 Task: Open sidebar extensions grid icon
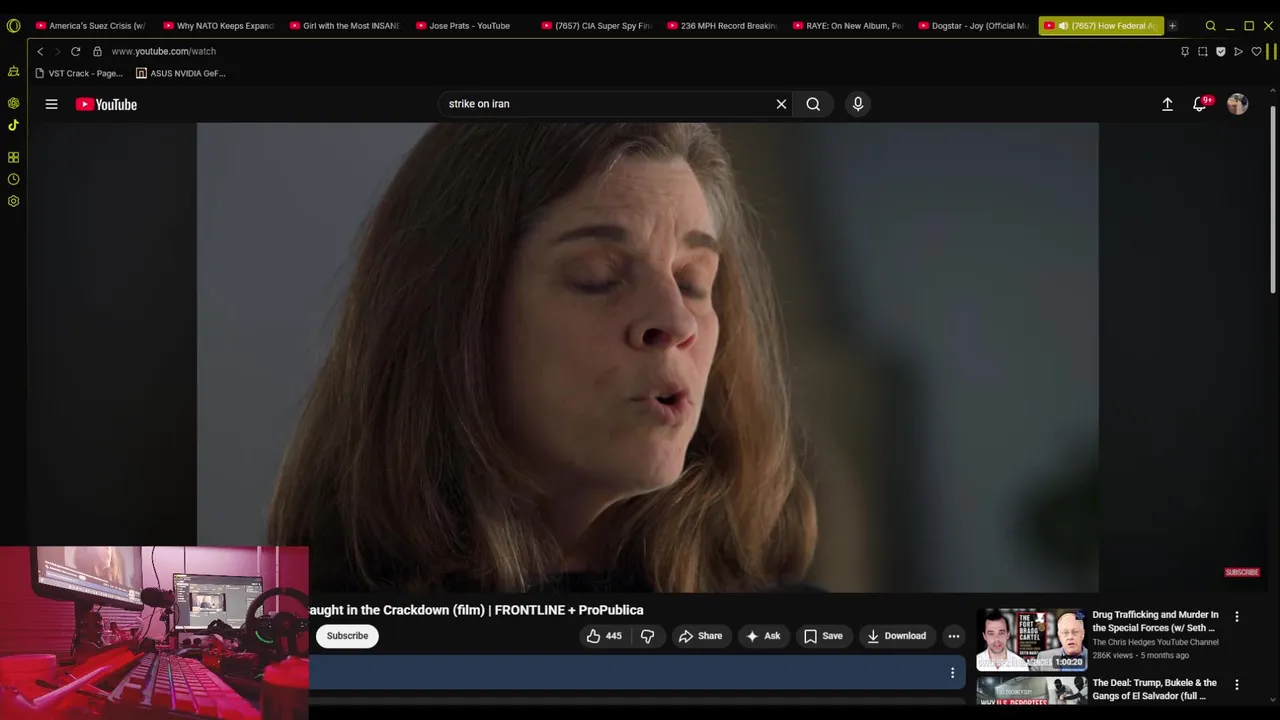click(x=13, y=157)
